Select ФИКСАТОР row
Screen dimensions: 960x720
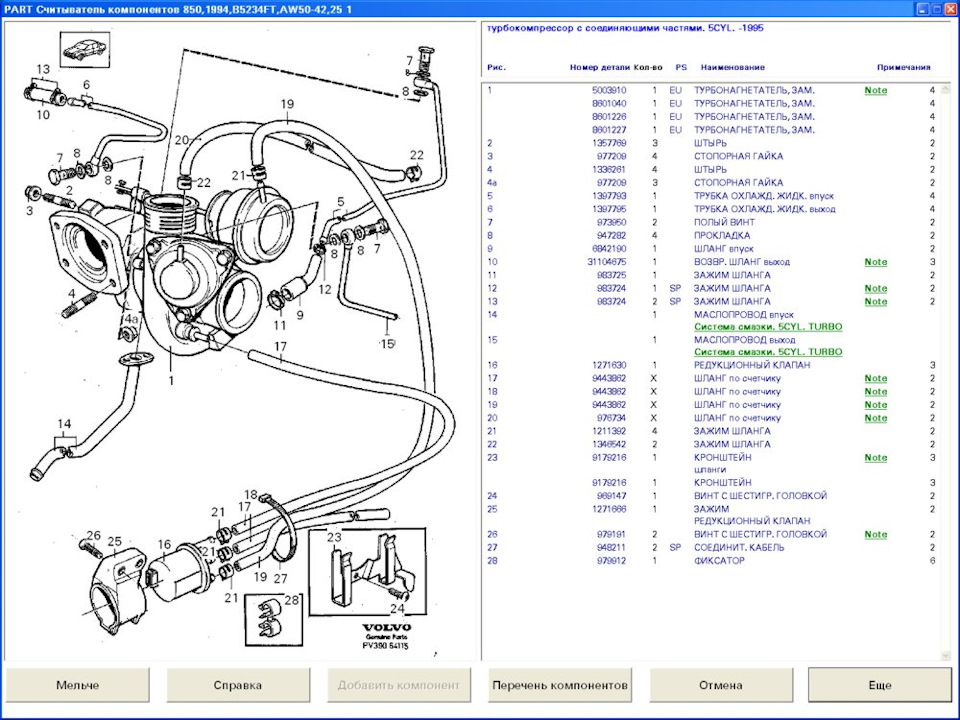[711, 561]
